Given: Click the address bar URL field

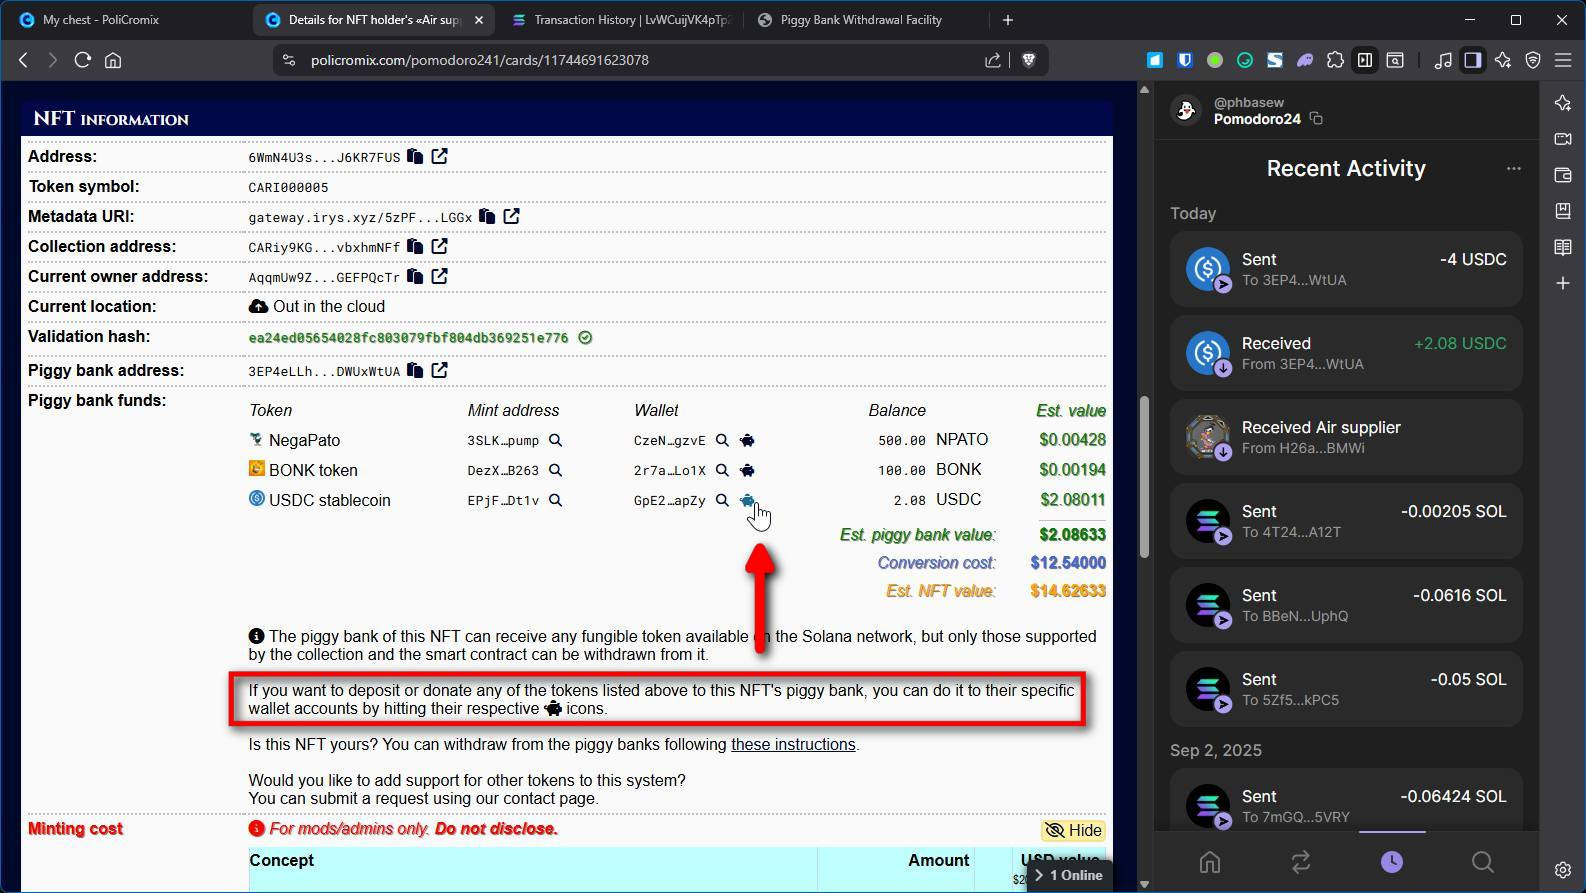Looking at the screenshot, I should tap(640, 60).
